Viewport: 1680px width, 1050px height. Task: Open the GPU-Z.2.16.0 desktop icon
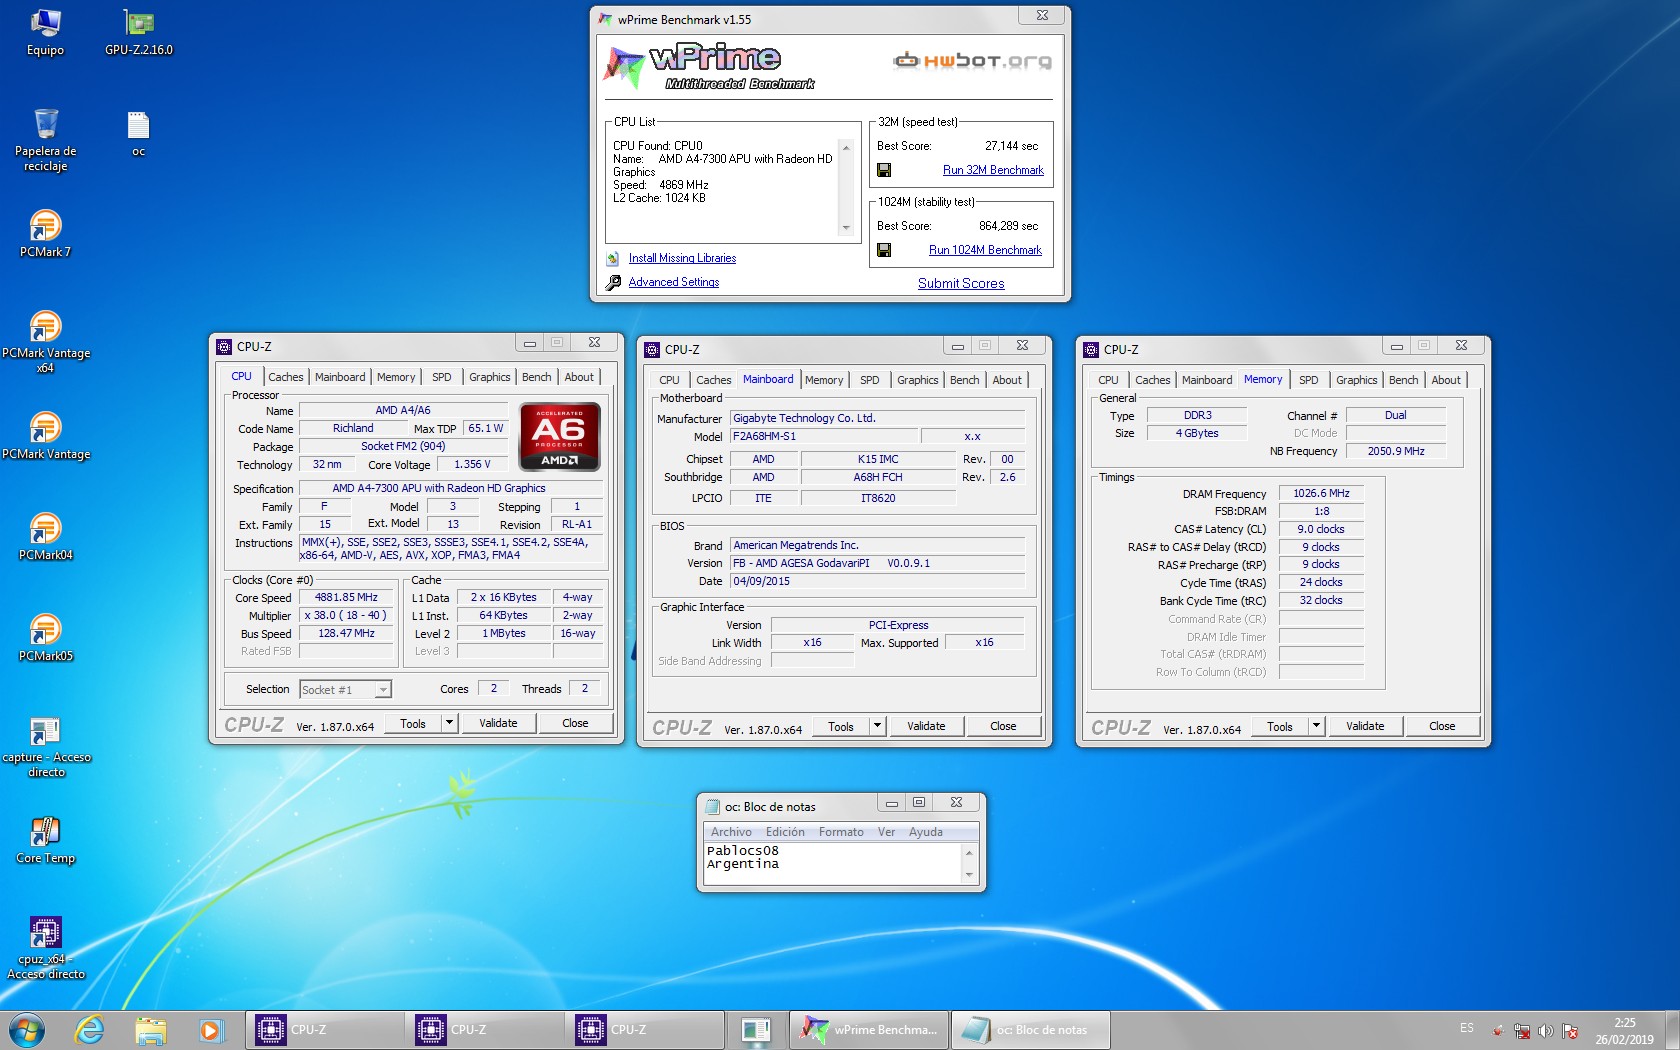tap(138, 31)
